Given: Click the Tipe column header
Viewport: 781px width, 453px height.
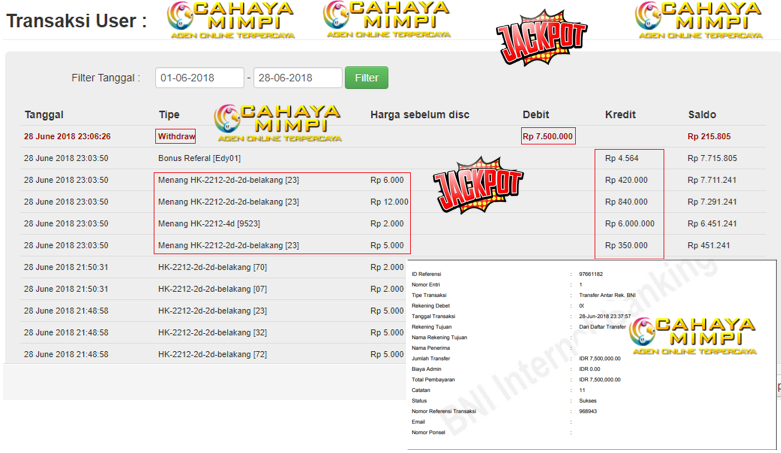Looking at the screenshot, I should click(x=169, y=115).
